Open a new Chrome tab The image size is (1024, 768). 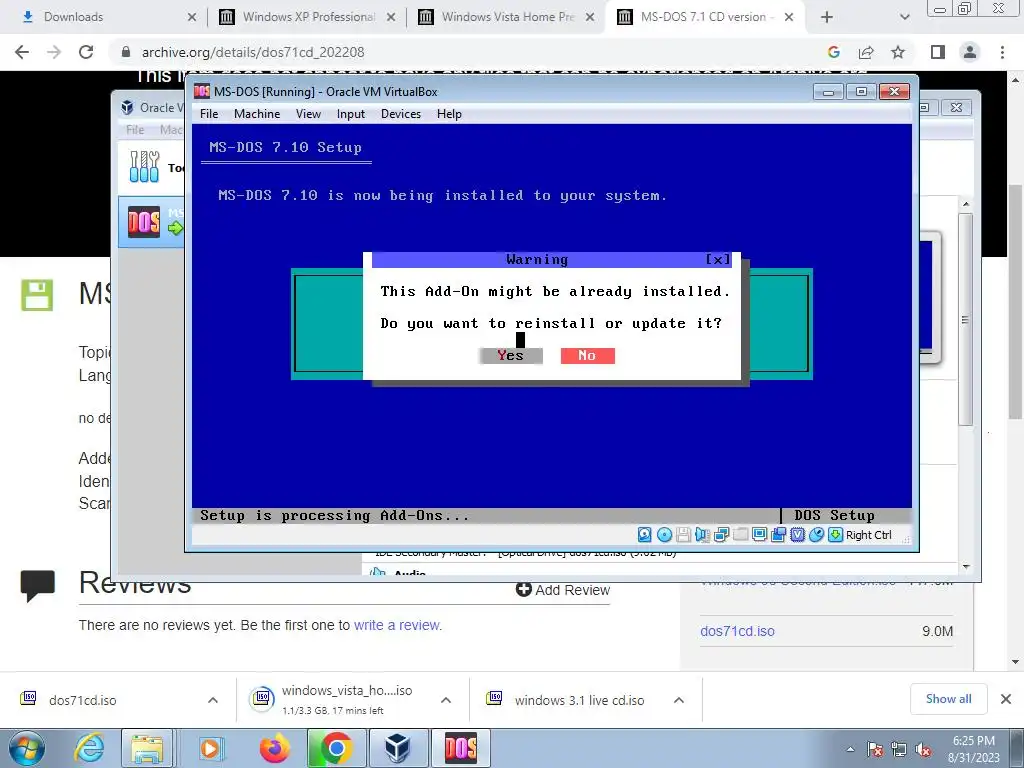(827, 18)
